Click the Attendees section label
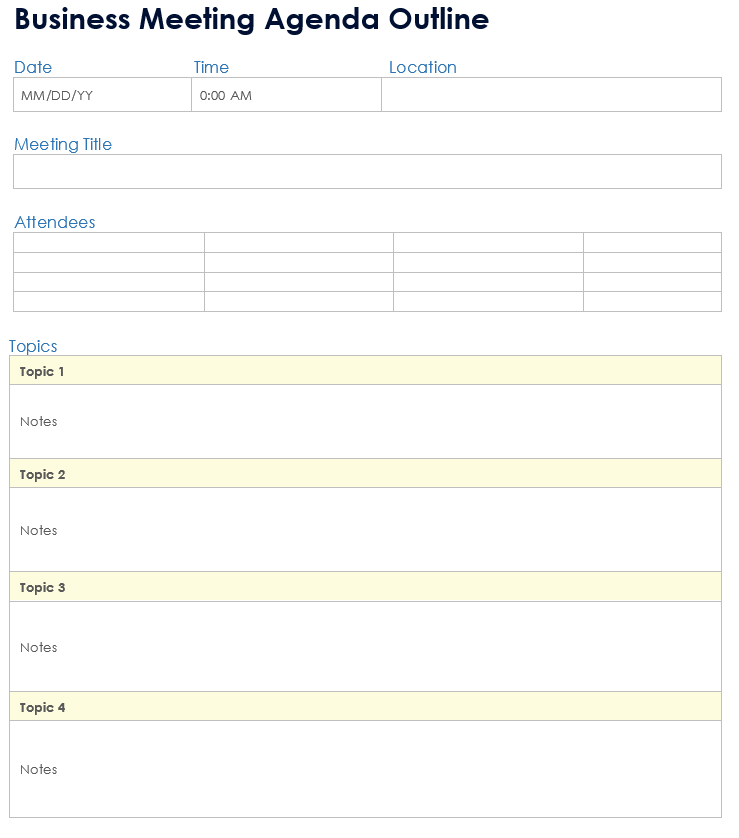 [55, 222]
